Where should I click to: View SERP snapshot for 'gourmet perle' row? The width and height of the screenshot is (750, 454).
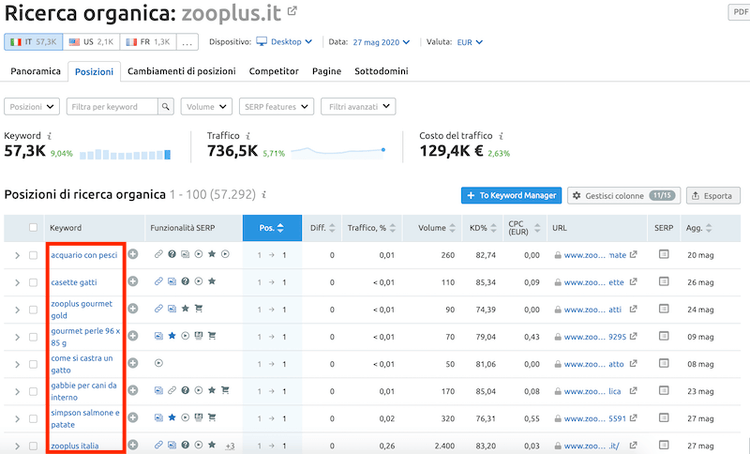point(663,336)
